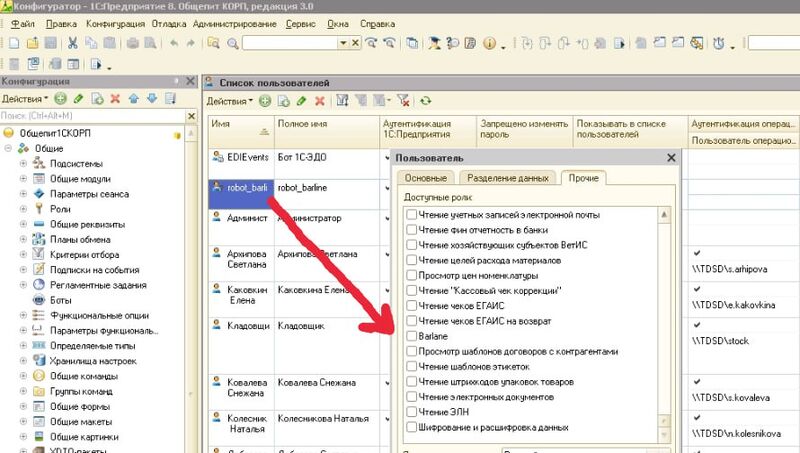800x453 pixels.
Task: Click the green Add icon in the Configuration panel
Action: (61, 98)
